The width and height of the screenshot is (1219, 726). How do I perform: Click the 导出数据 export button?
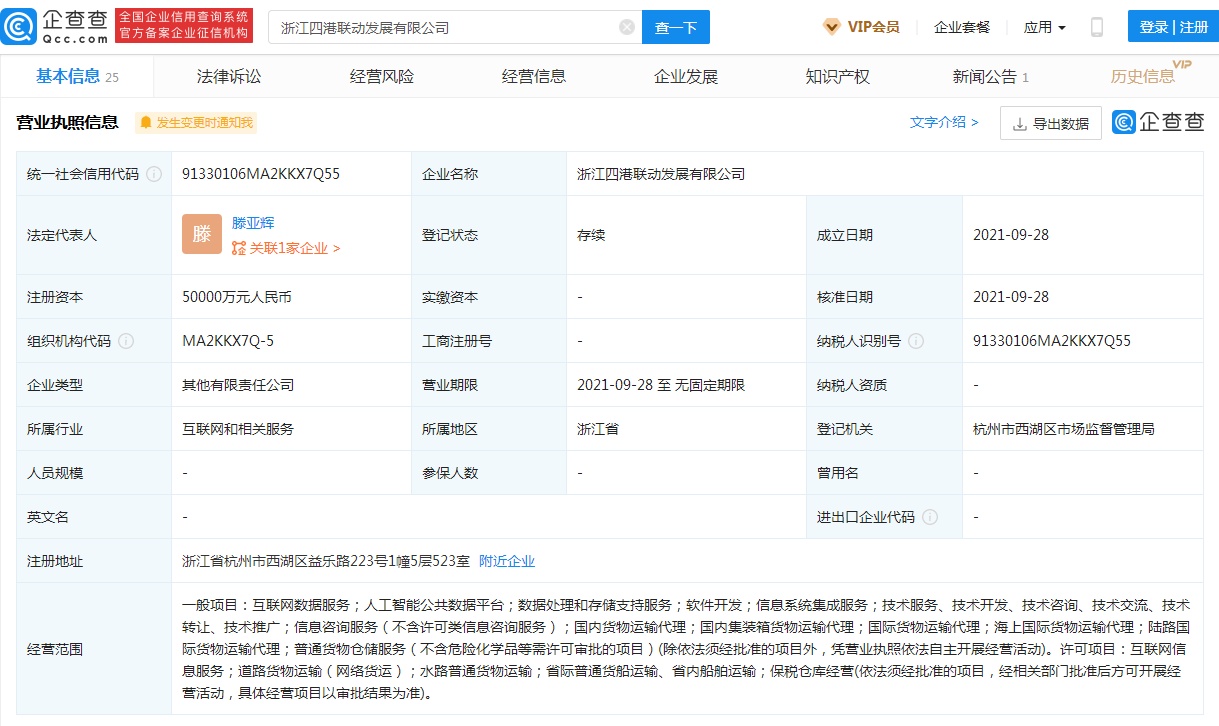tap(1050, 124)
